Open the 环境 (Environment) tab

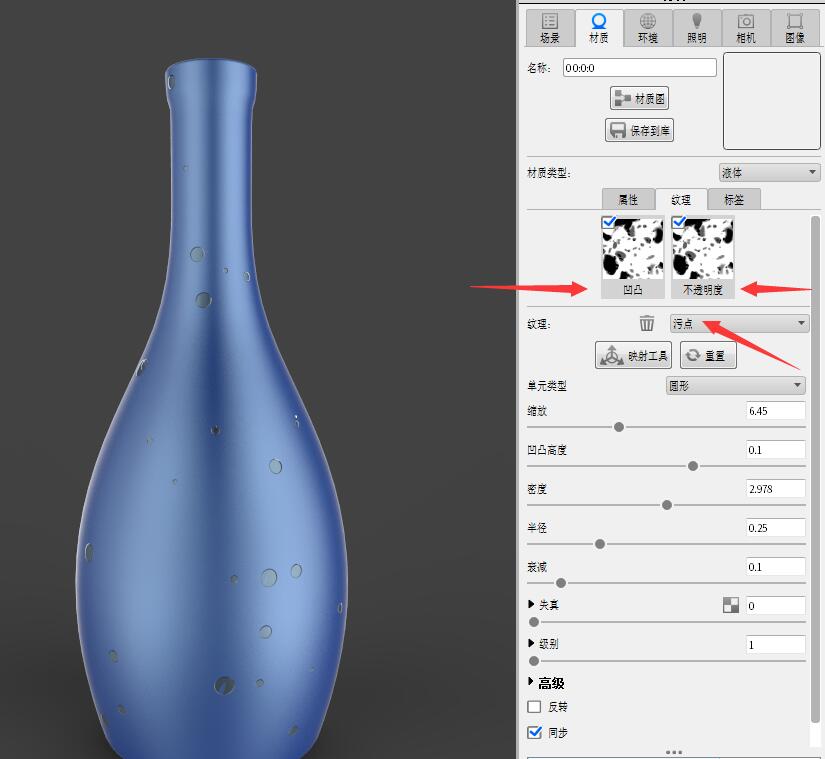648,28
